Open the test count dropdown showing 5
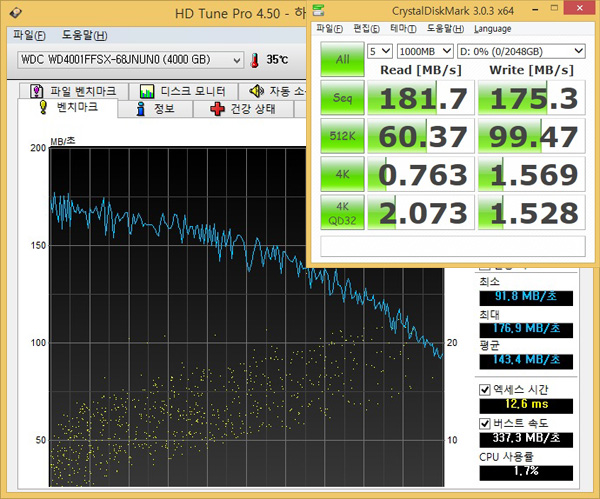The height and width of the screenshot is (499, 600). (380, 51)
